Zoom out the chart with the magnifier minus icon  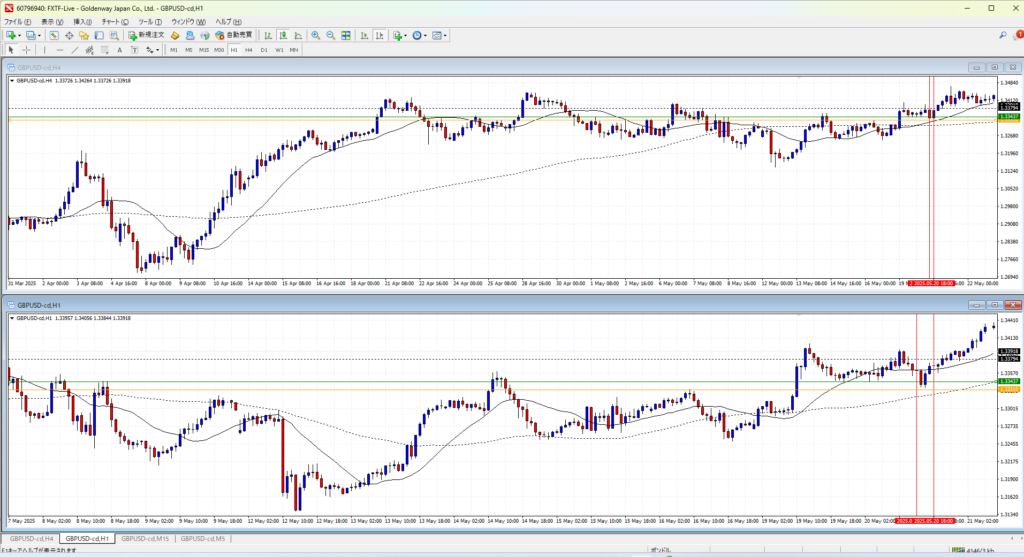tap(329, 35)
